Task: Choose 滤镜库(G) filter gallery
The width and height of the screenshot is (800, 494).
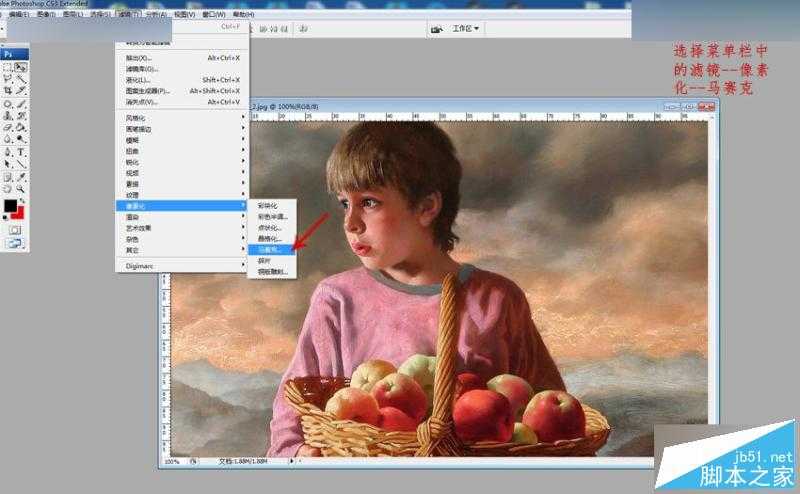Action: (x=182, y=69)
